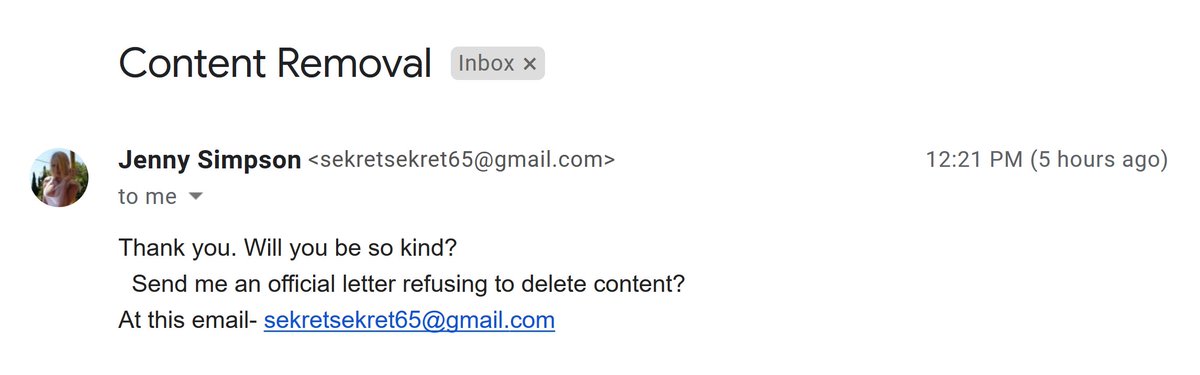Click the 12:21 PM timestamp
The image size is (1200, 375).
[x=974, y=160]
